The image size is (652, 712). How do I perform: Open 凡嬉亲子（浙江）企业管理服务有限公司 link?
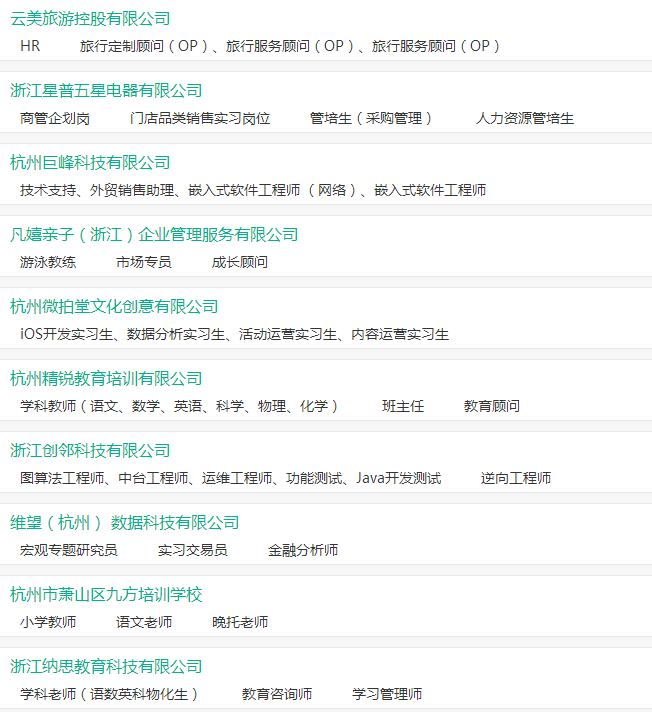154,234
